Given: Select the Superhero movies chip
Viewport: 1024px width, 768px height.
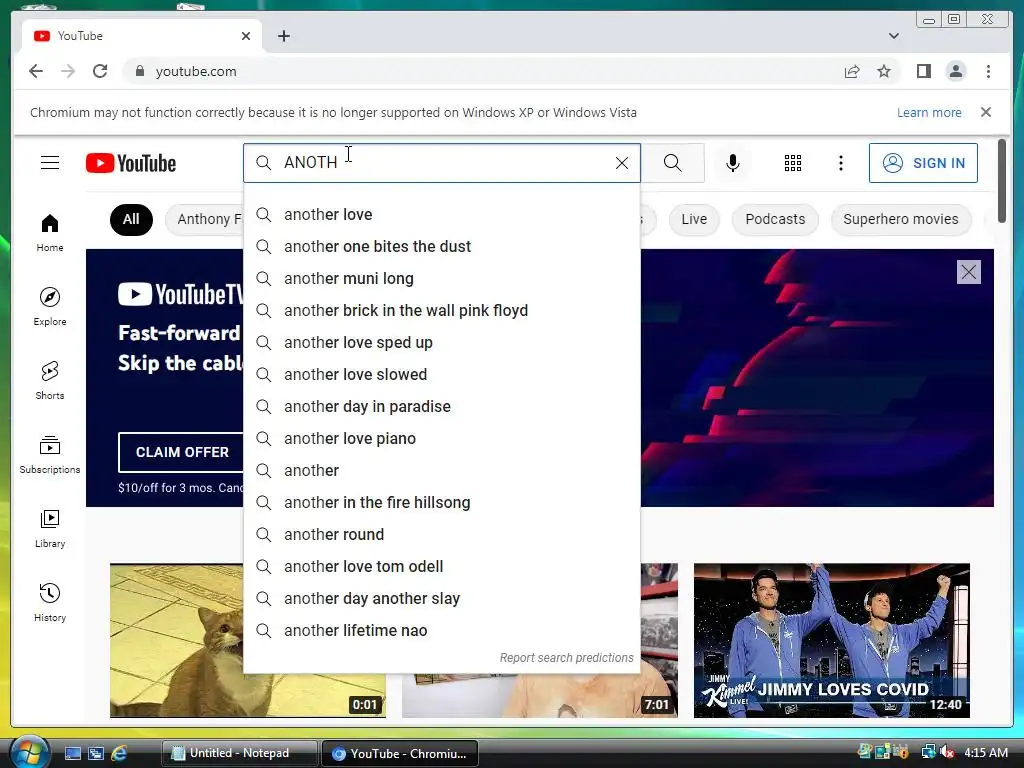Looking at the screenshot, I should (x=901, y=219).
